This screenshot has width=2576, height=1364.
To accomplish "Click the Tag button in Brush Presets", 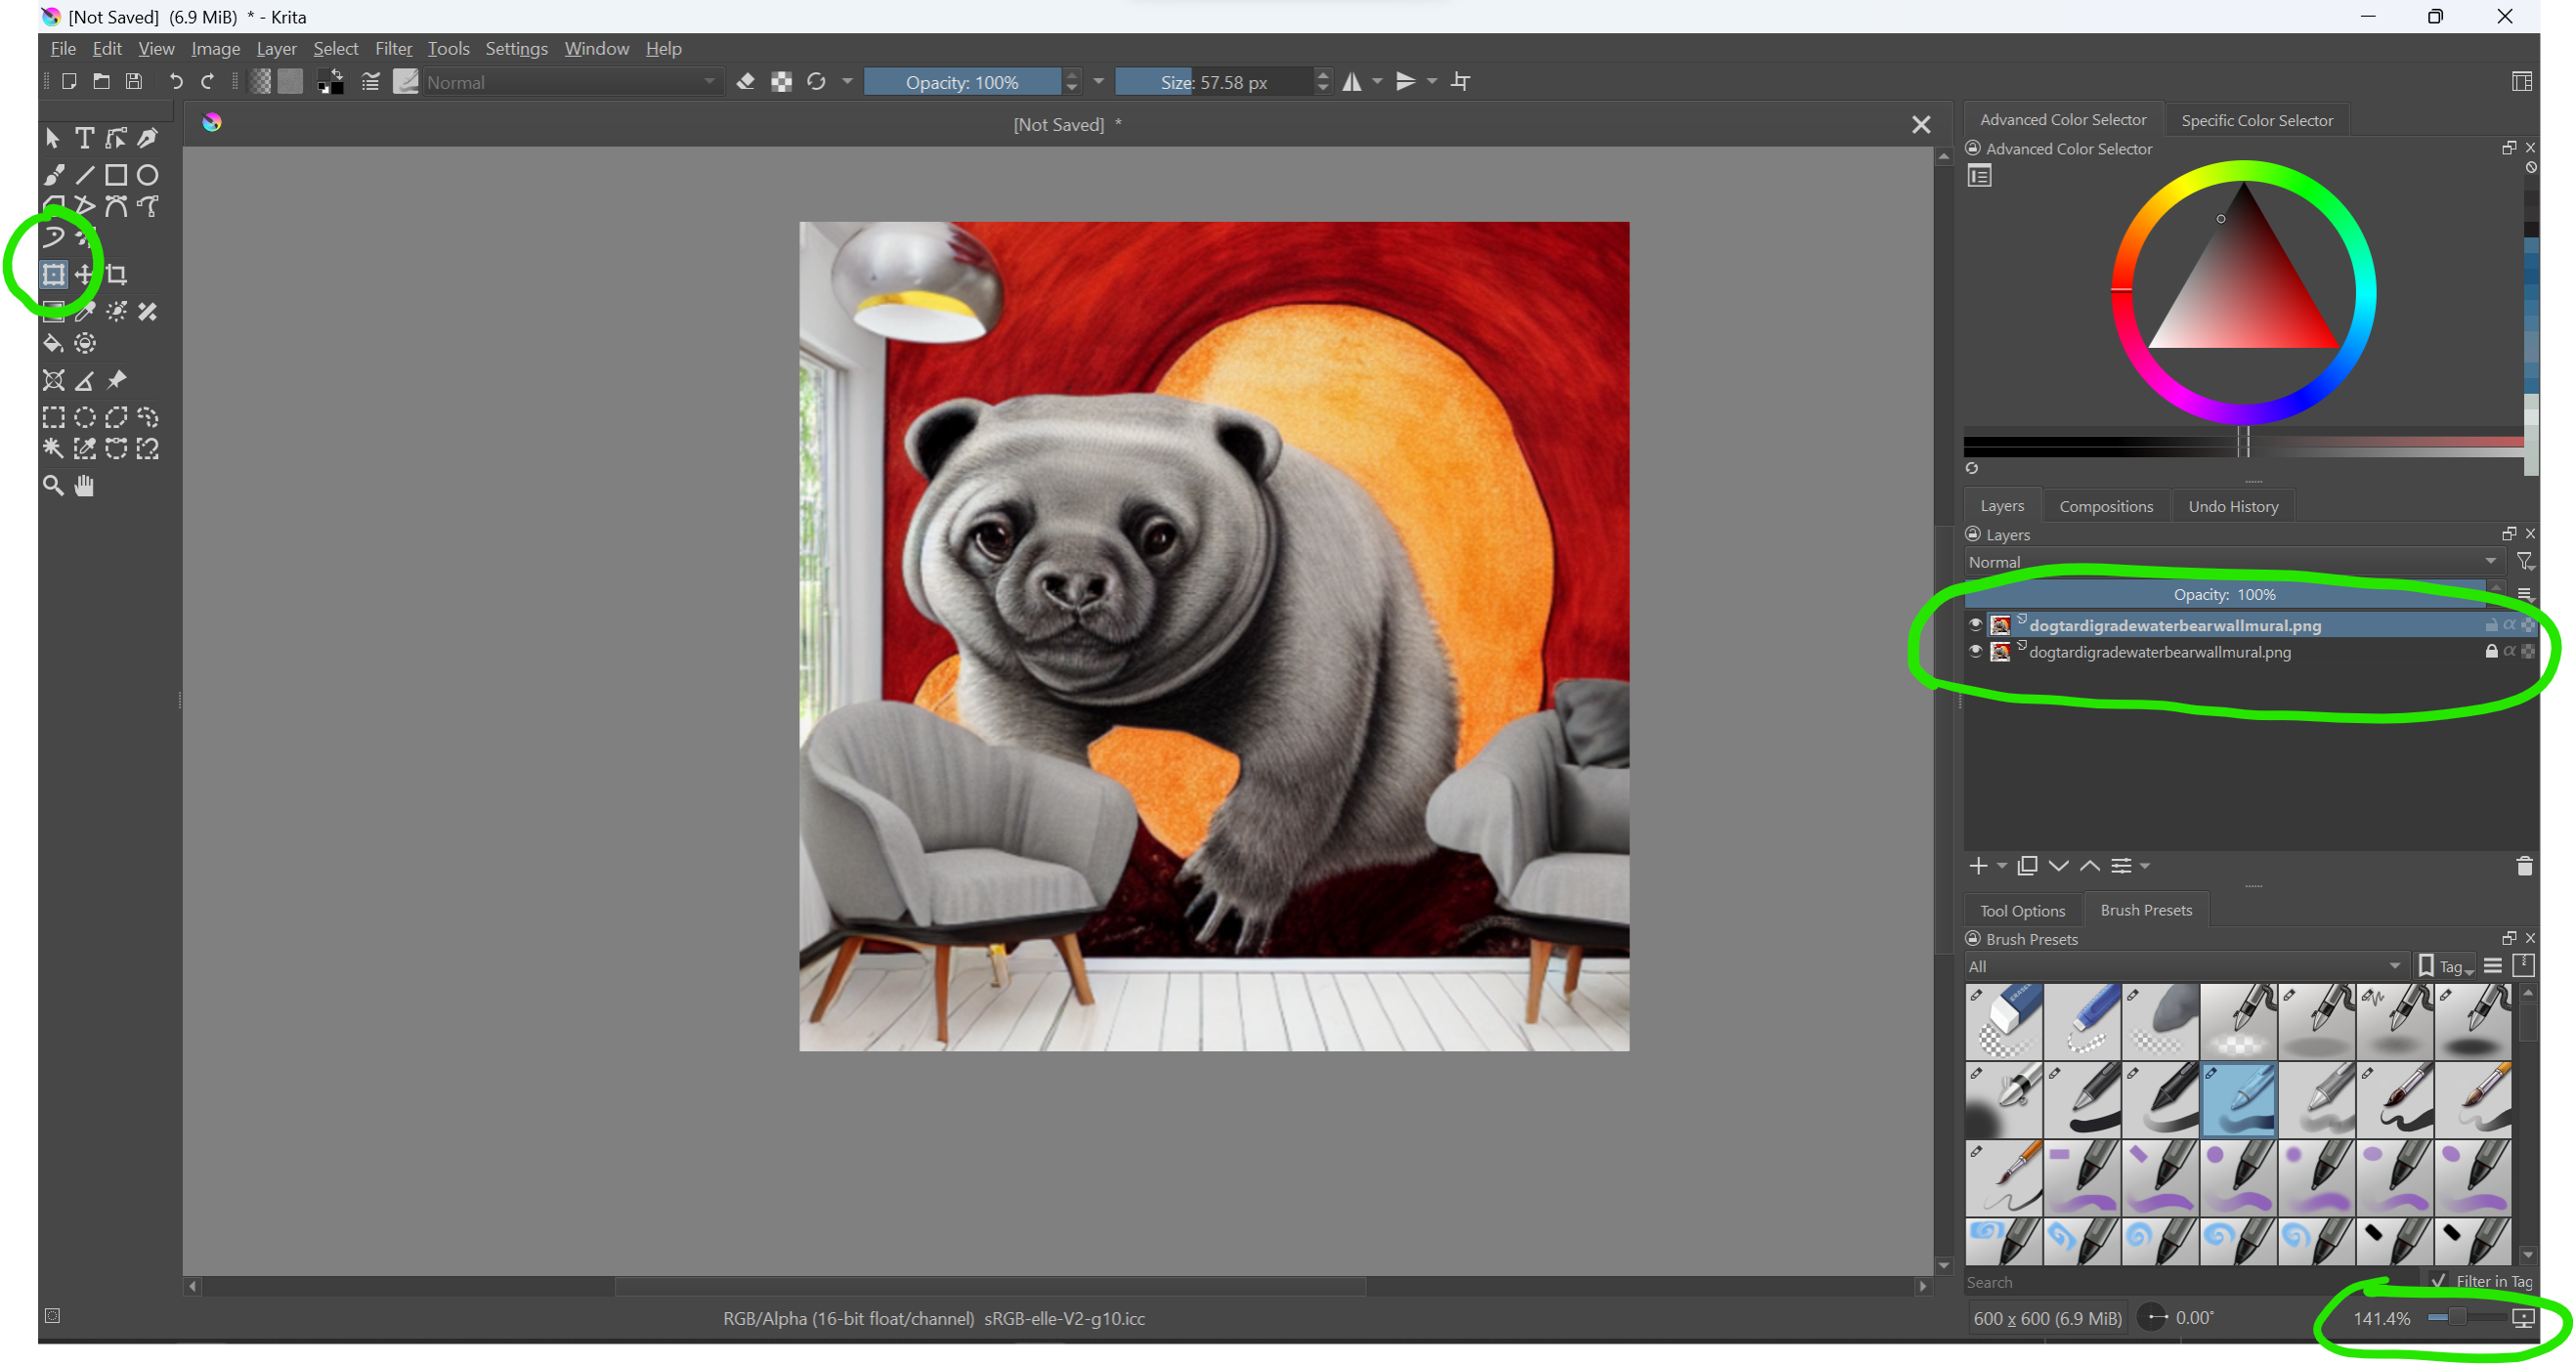I will click(2446, 966).
